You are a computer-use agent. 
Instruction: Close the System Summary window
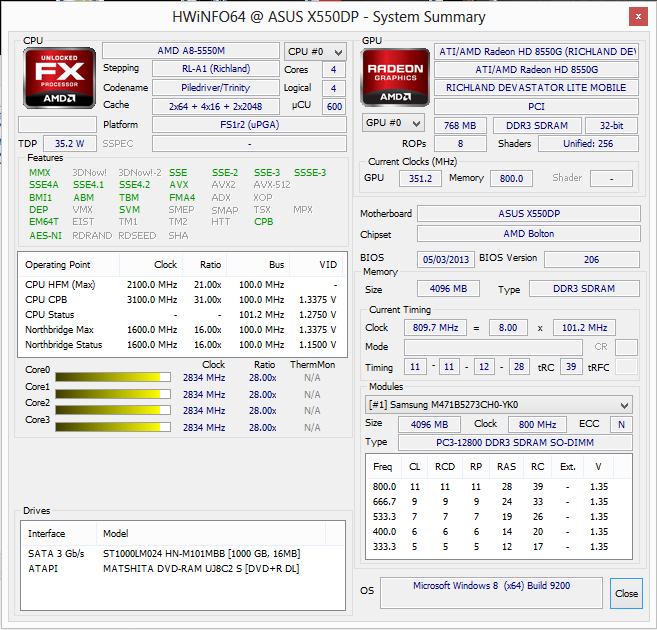pyautogui.click(x=638, y=17)
